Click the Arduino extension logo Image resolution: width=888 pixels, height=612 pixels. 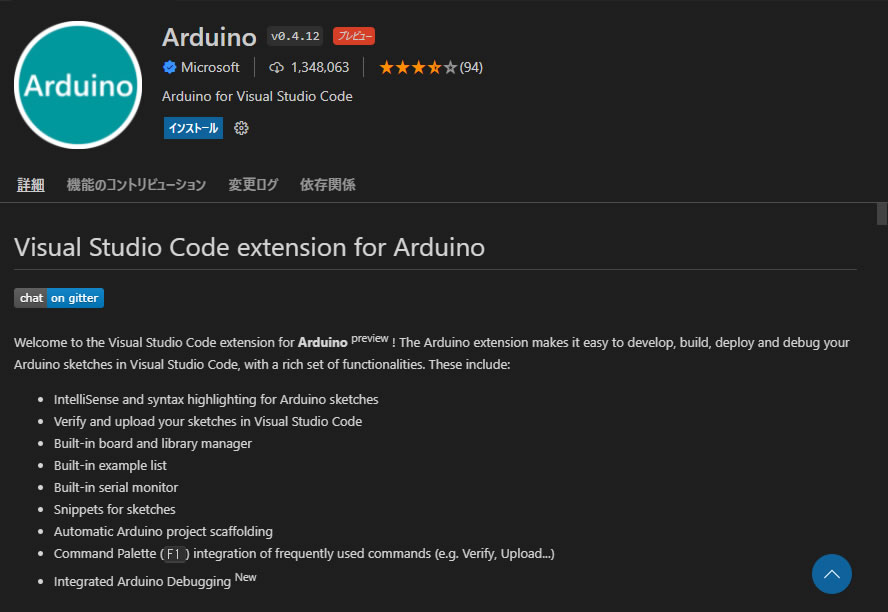(78, 85)
